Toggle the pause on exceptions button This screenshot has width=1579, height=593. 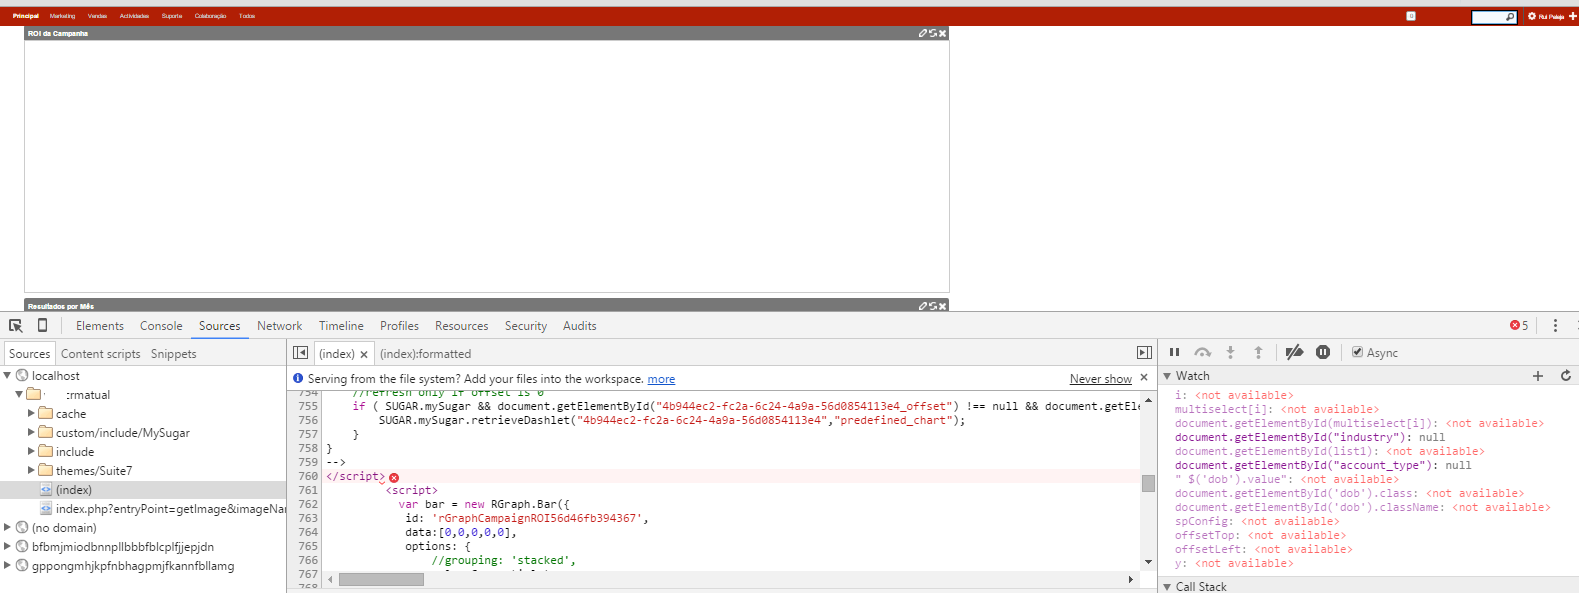1323,352
